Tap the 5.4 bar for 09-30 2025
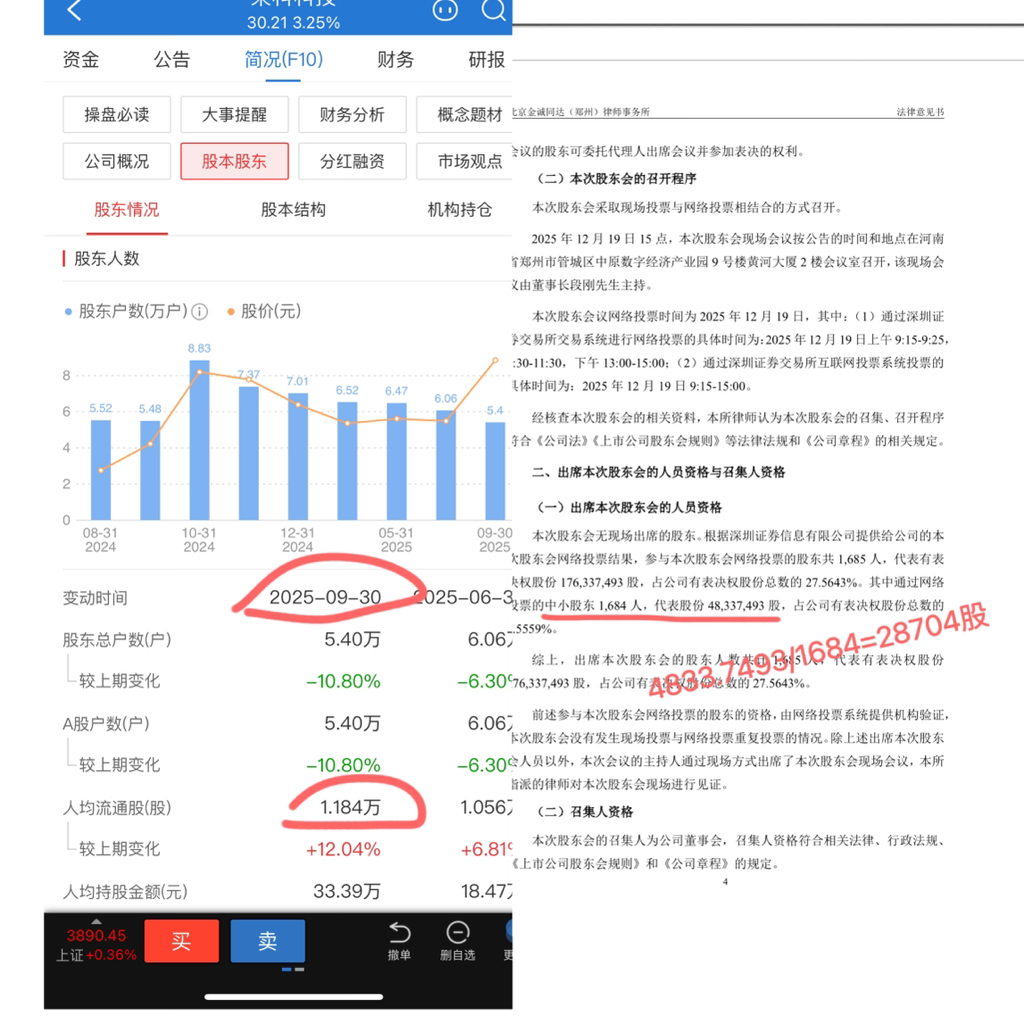Viewport: 1024px width, 1024px height. [495, 471]
